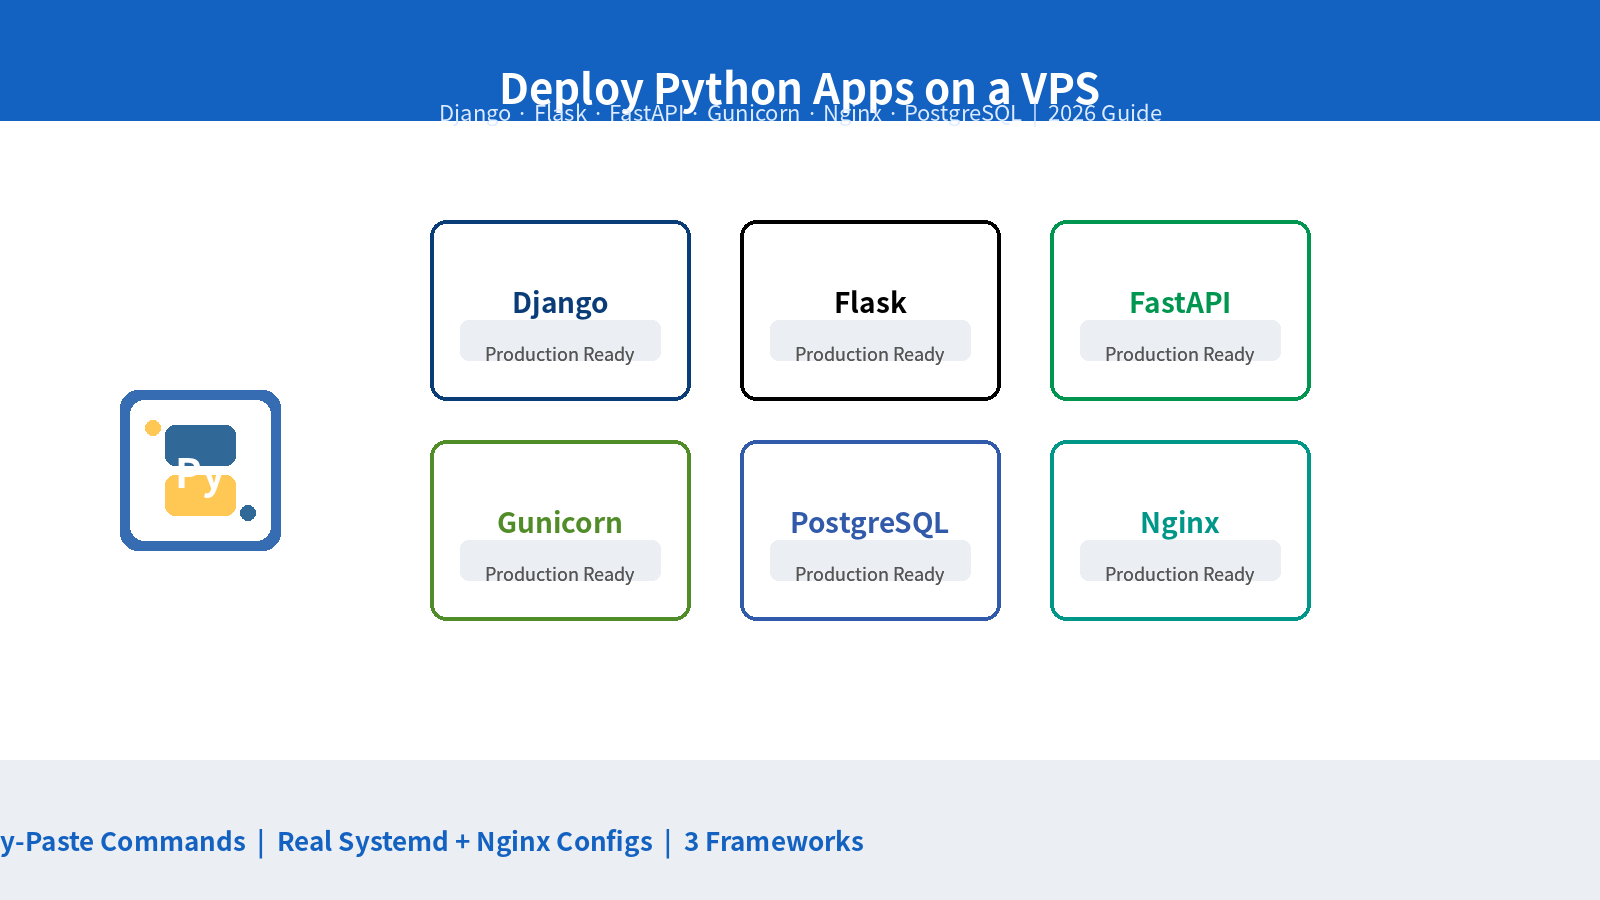Click "2026 Guide" in the header subtitle
The width and height of the screenshot is (1600, 900).
(1105, 113)
